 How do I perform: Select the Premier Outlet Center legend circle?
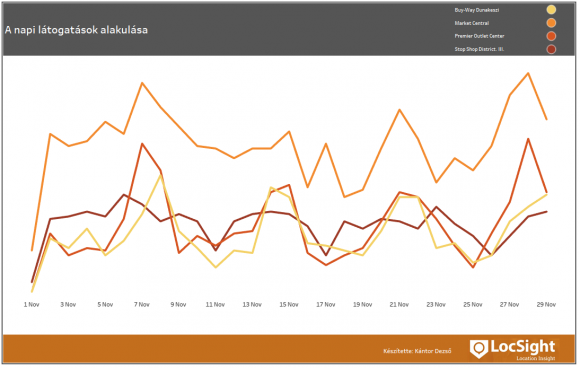(551, 36)
